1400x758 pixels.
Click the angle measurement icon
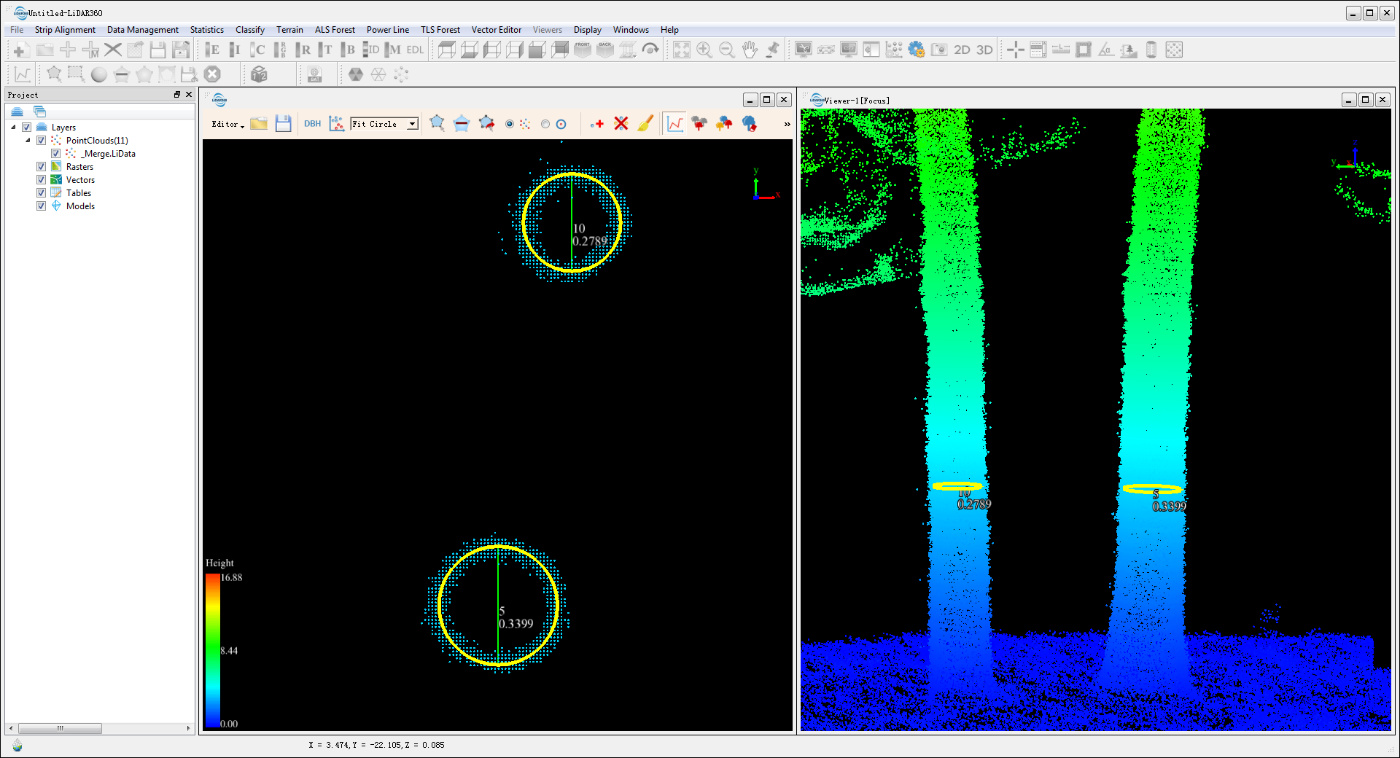pyautogui.click(x=1106, y=49)
